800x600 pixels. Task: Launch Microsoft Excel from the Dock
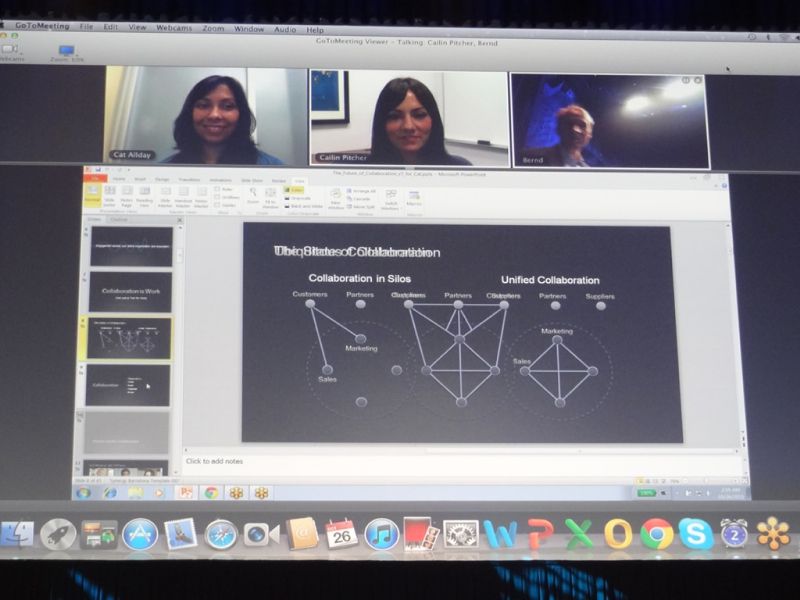click(579, 534)
